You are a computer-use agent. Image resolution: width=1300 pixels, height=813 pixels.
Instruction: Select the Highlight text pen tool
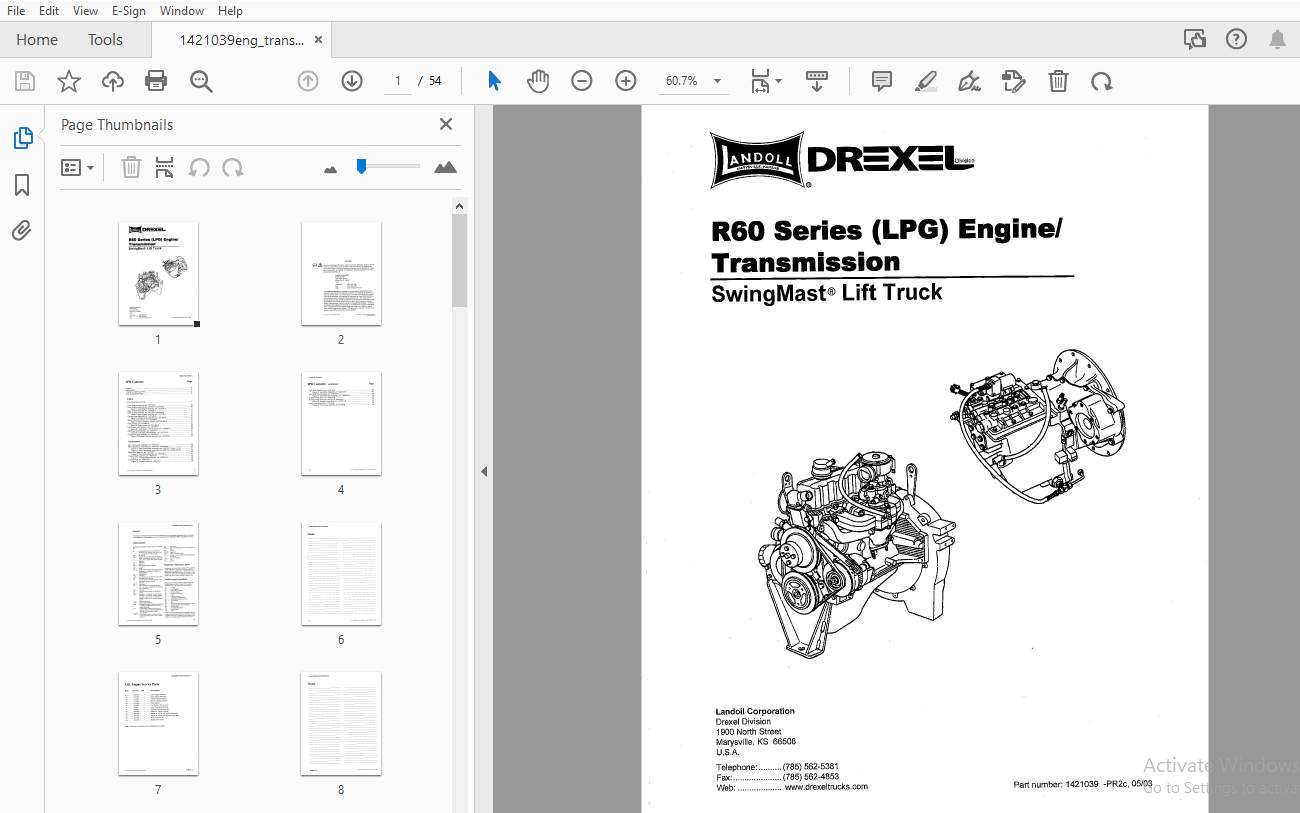click(x=926, y=81)
